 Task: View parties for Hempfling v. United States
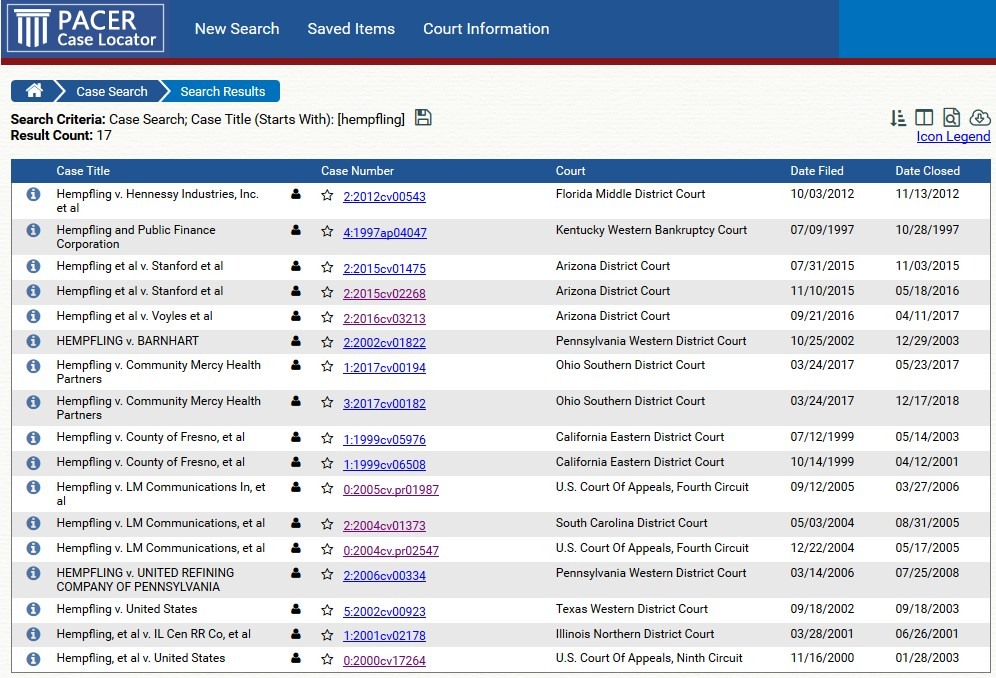click(296, 609)
